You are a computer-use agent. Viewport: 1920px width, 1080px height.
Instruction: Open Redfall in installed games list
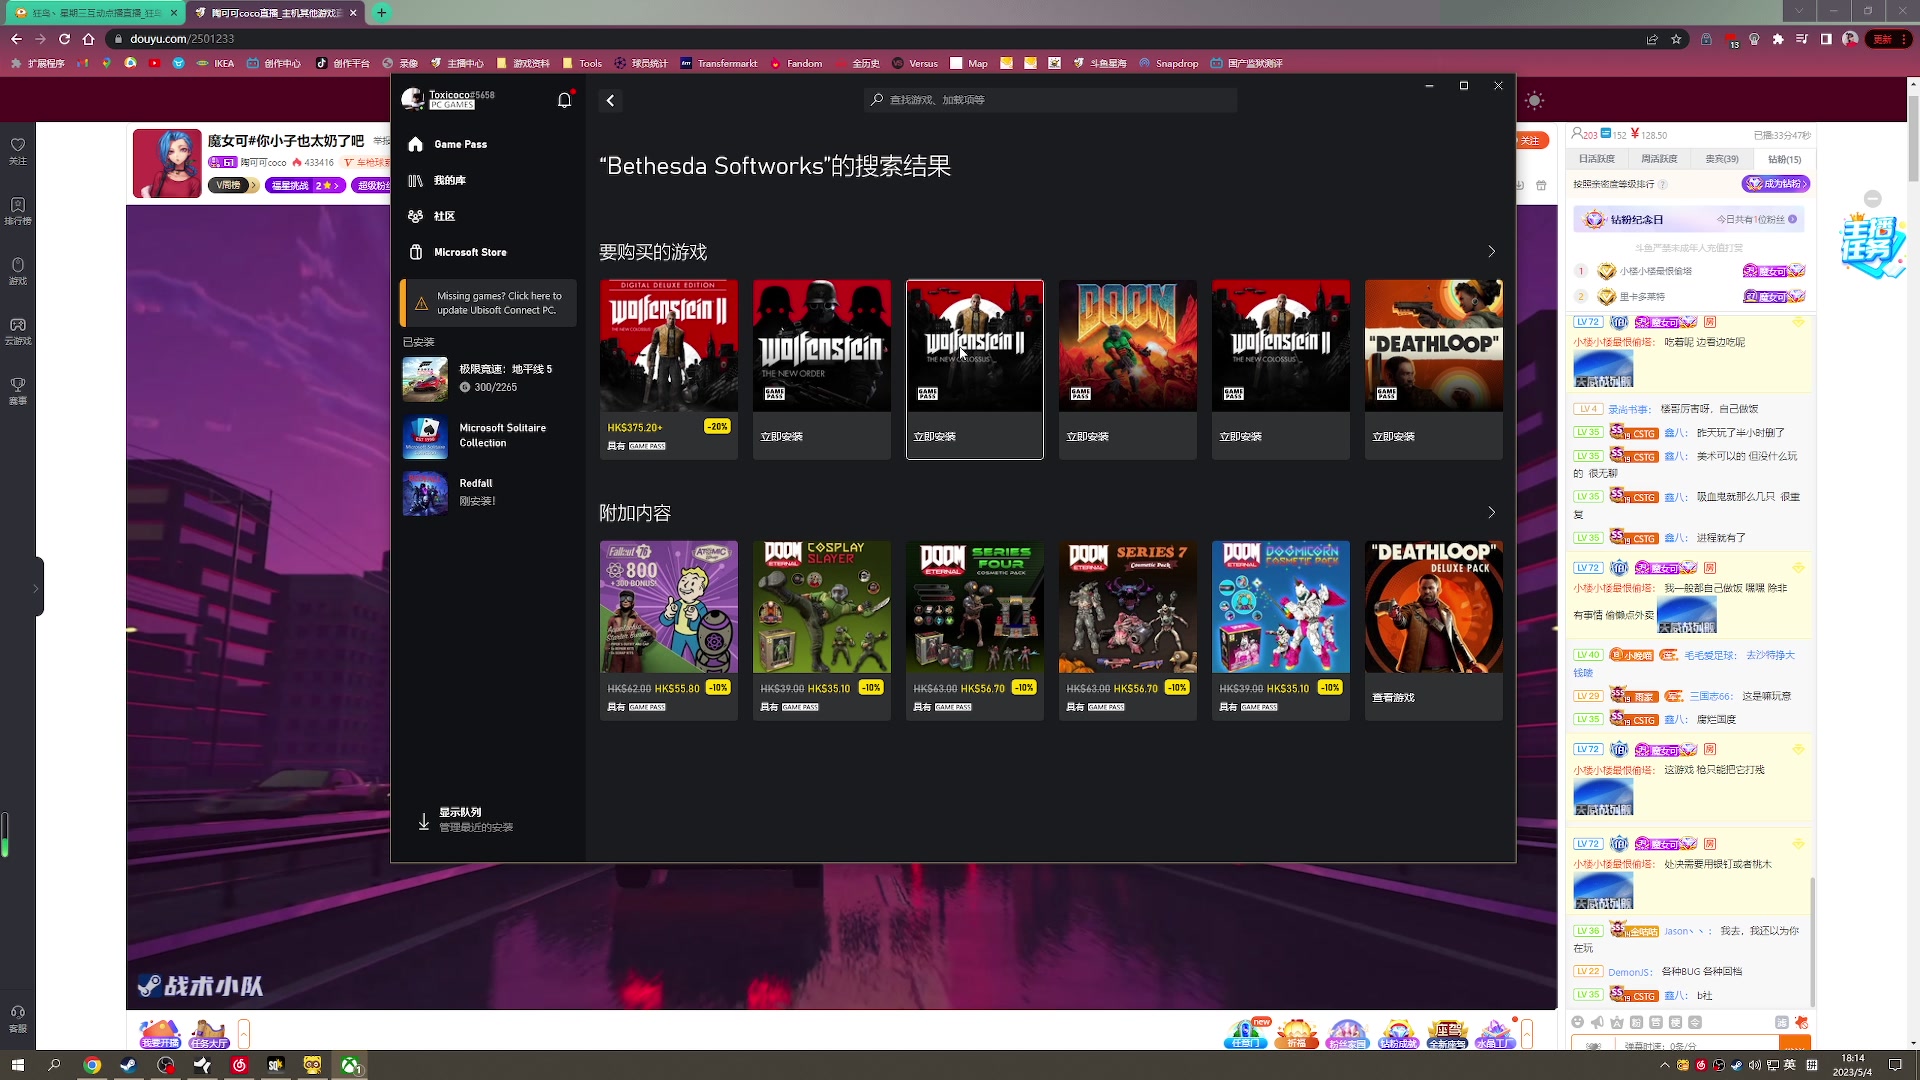(x=476, y=492)
